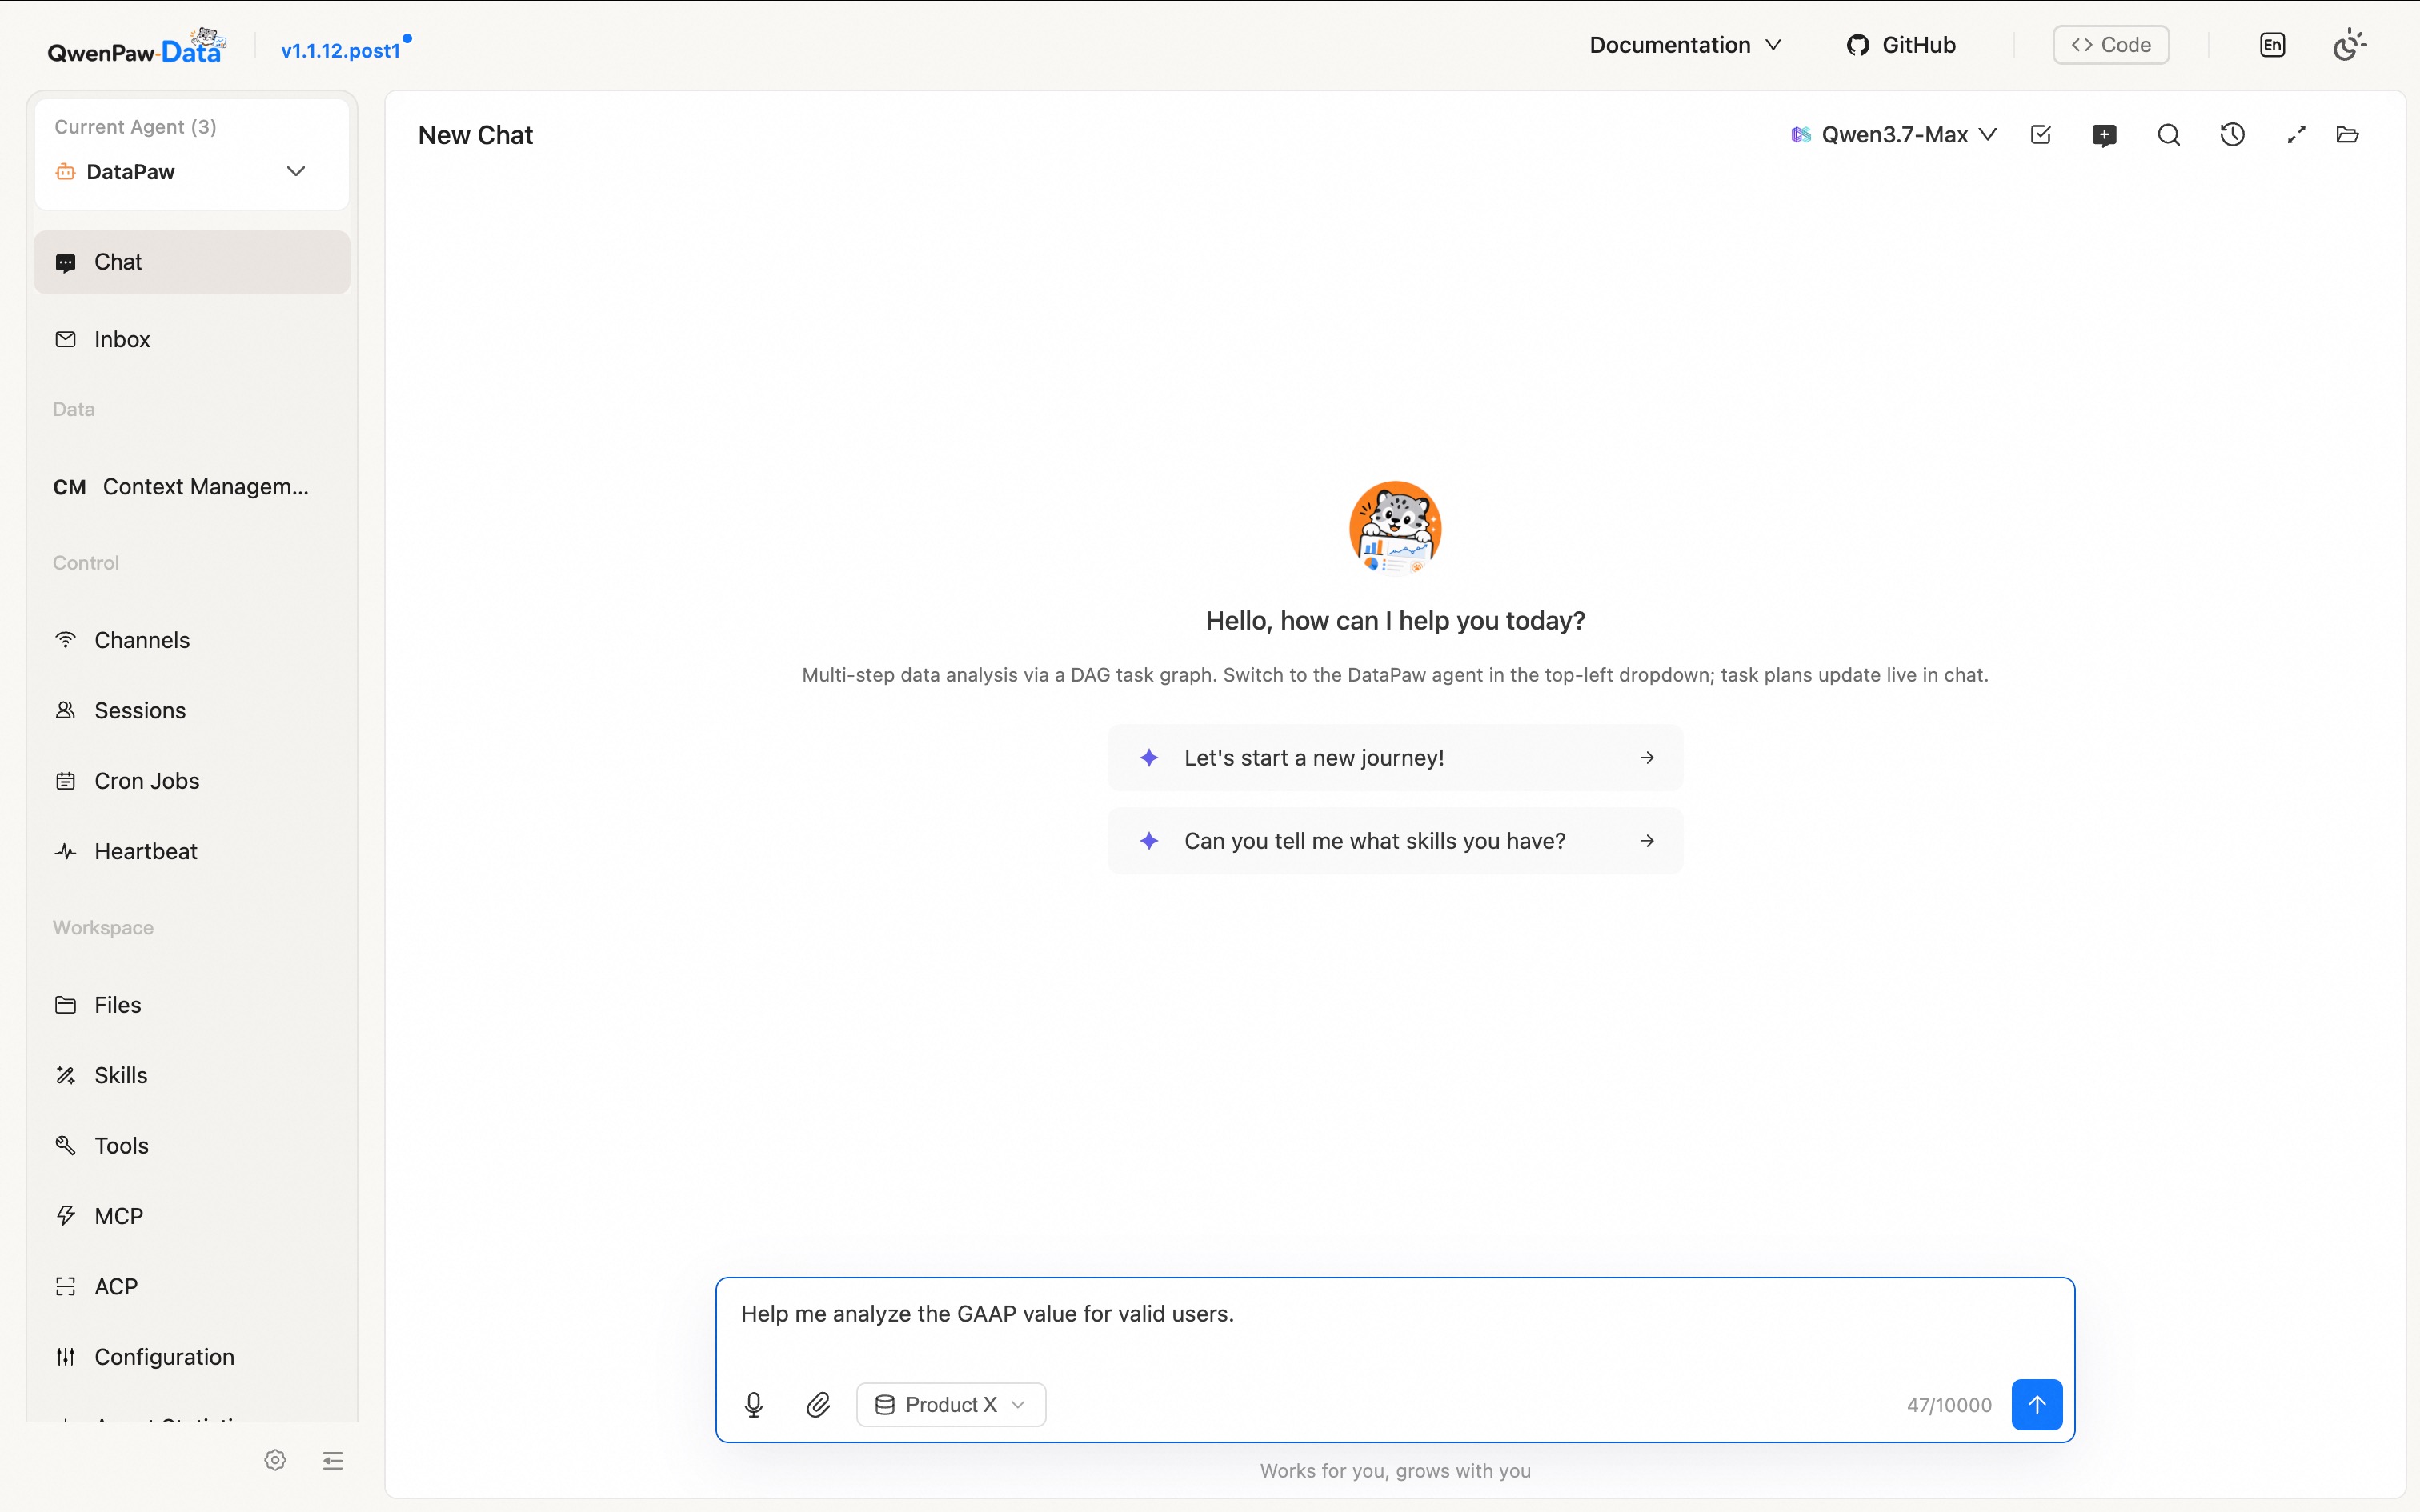The image size is (2420, 1512).
Task: Open Sessions in the sidebar
Action: [192, 710]
